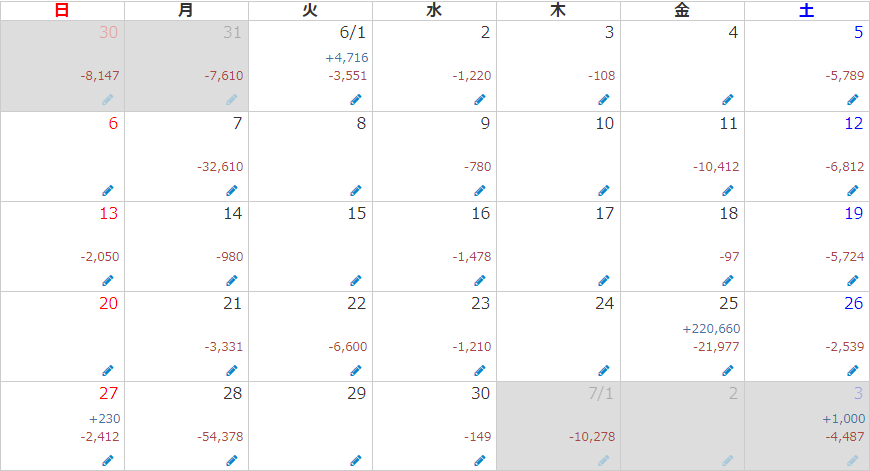This screenshot has width=870, height=471.
Task: Select the -32,610 expense entry
Action: coord(220,166)
